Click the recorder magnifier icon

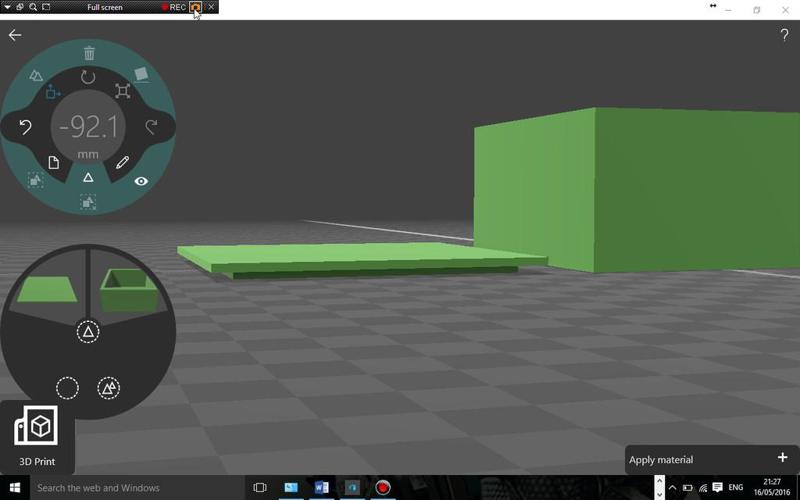(33, 7)
